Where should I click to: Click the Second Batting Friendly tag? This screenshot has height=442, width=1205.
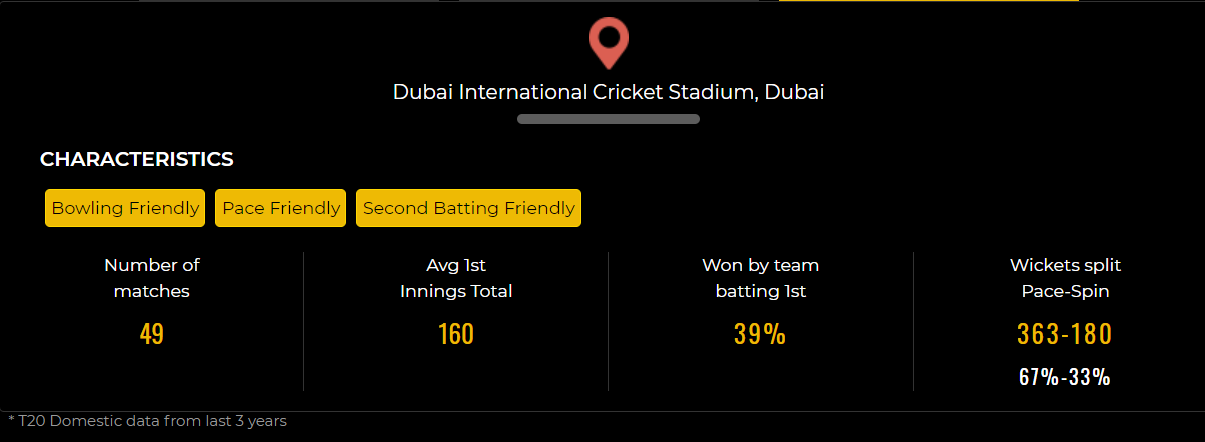pos(468,208)
